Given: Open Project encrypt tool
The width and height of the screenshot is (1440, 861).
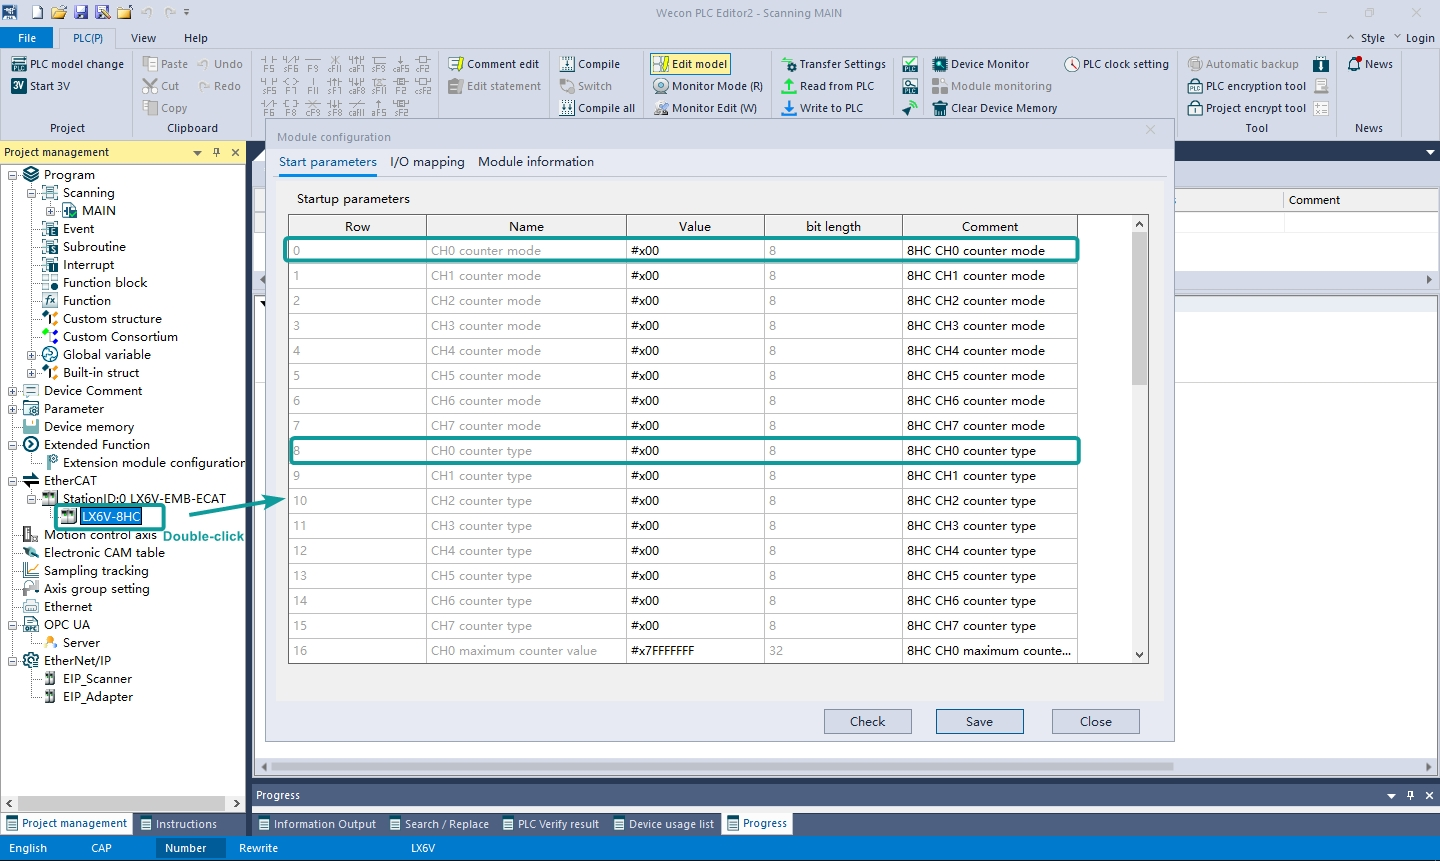Looking at the screenshot, I should tap(1247, 108).
